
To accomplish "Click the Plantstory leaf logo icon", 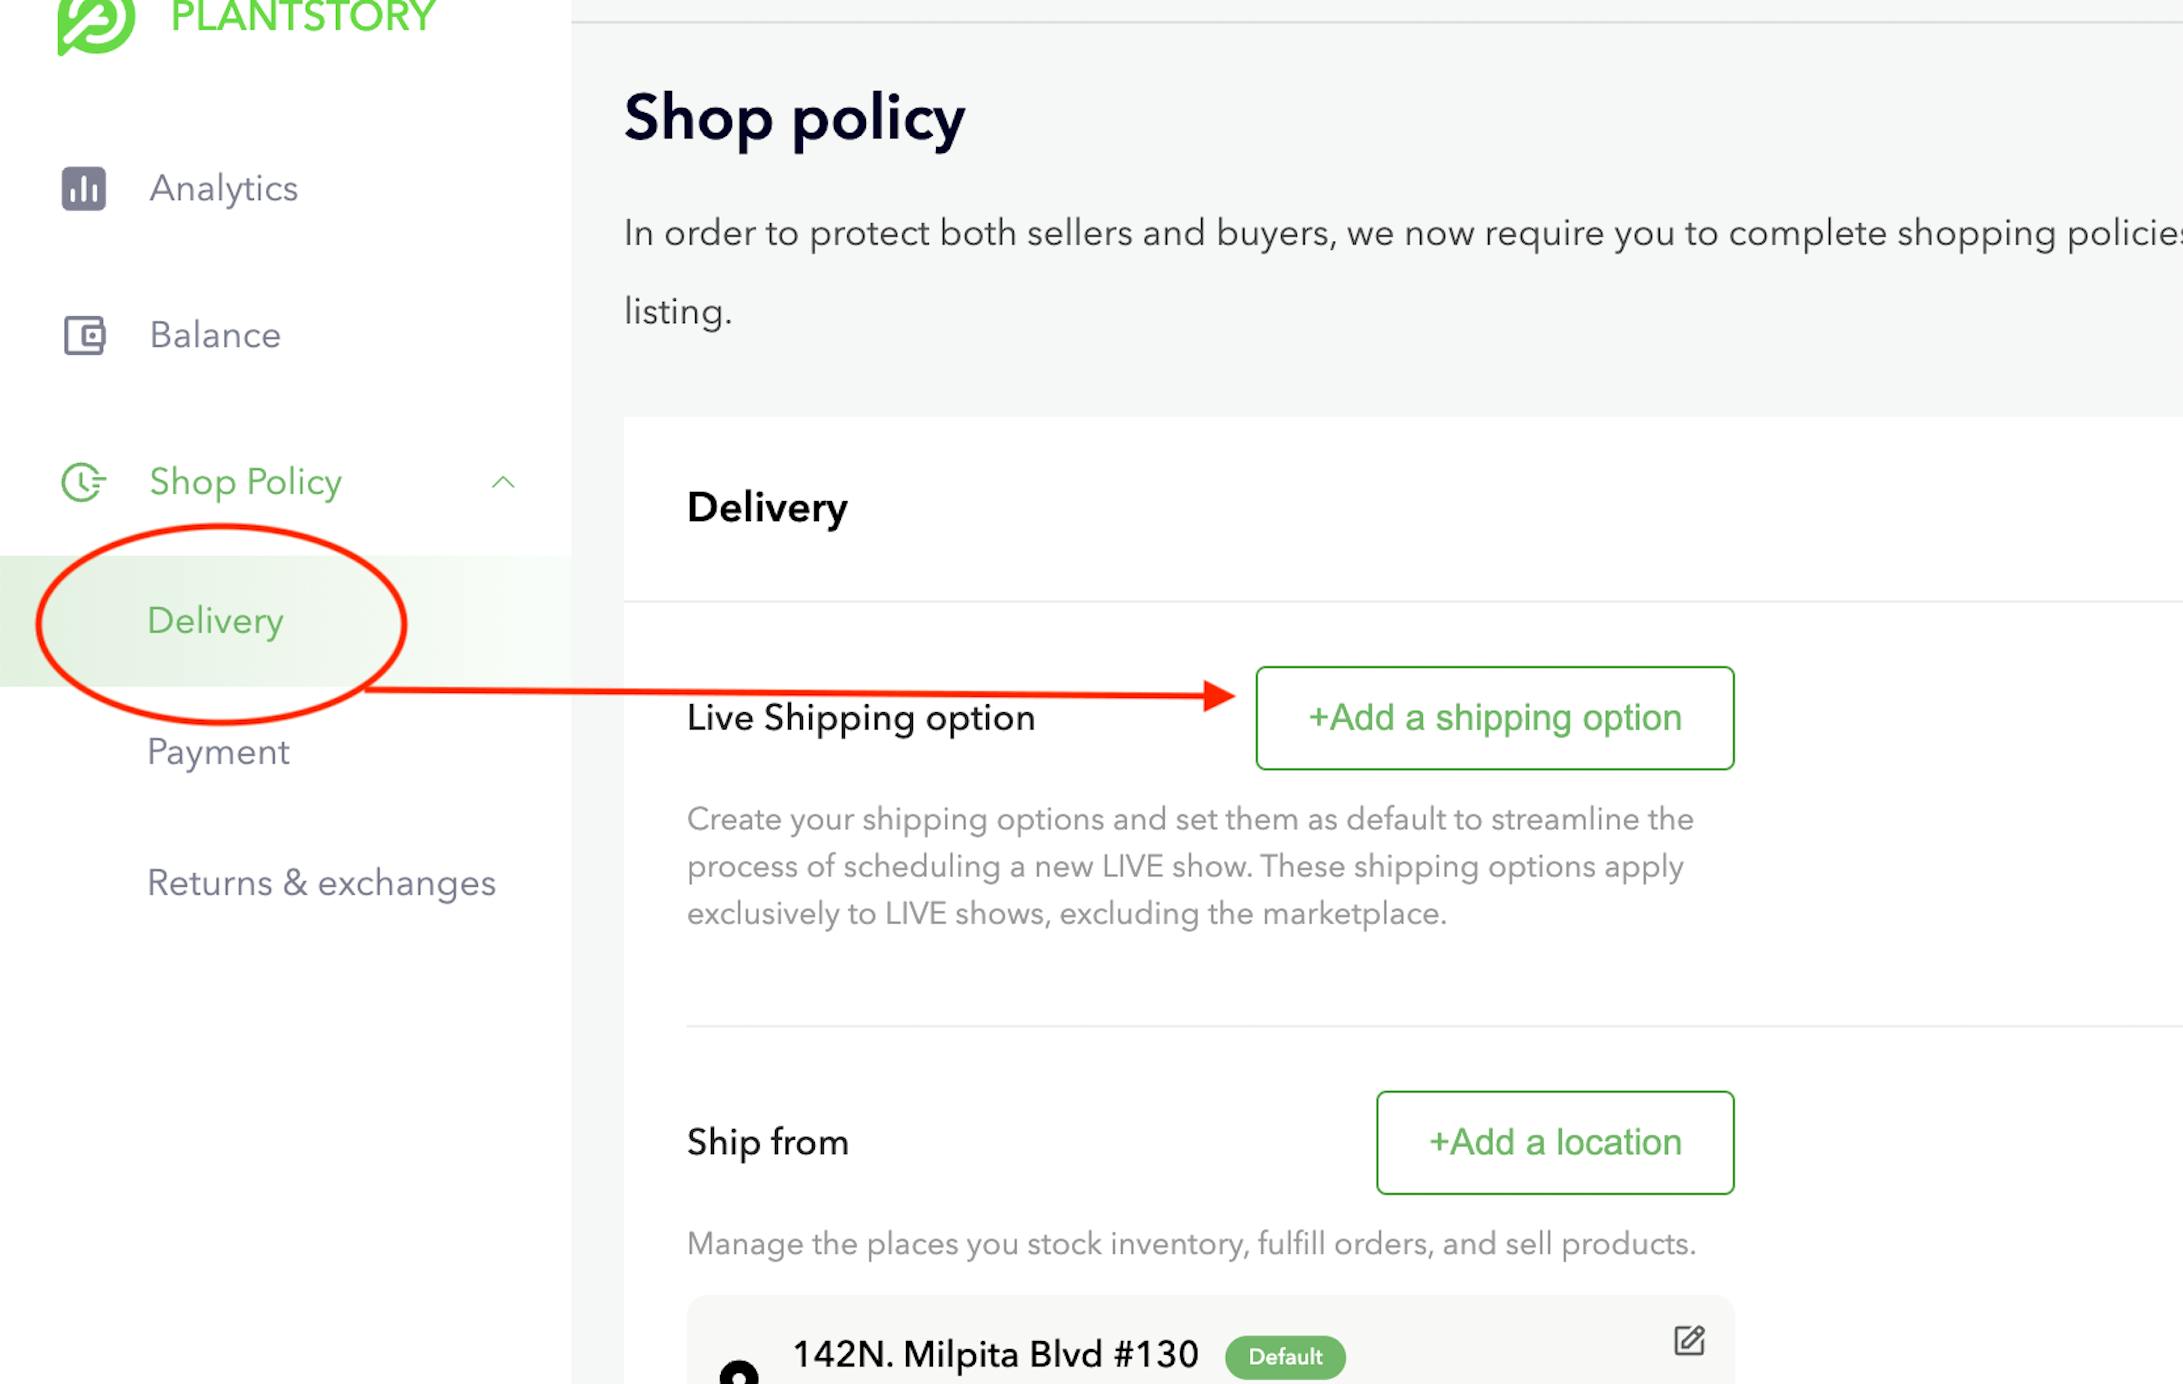I will [95, 22].
